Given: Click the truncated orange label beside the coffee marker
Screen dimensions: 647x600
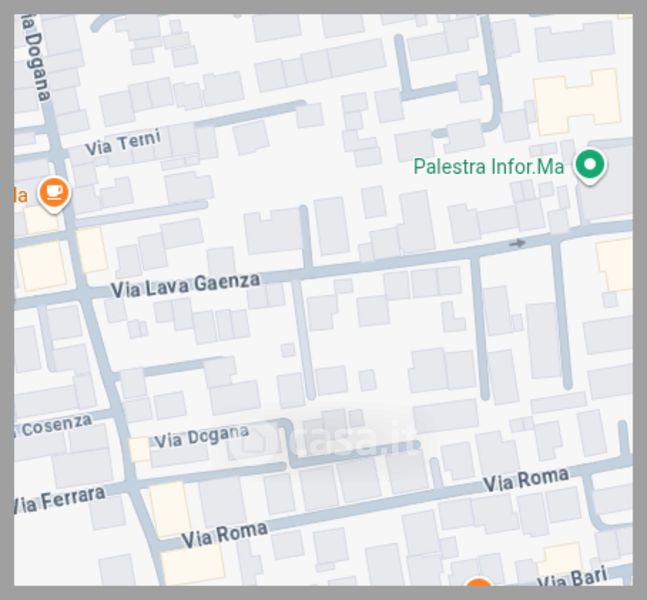Looking at the screenshot, I should pos(21,196).
